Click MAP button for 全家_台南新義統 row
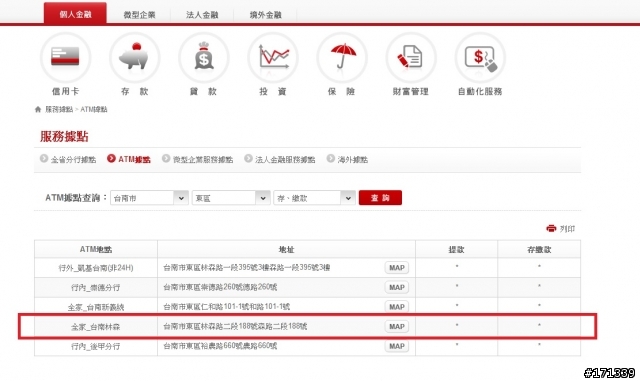 point(397,307)
